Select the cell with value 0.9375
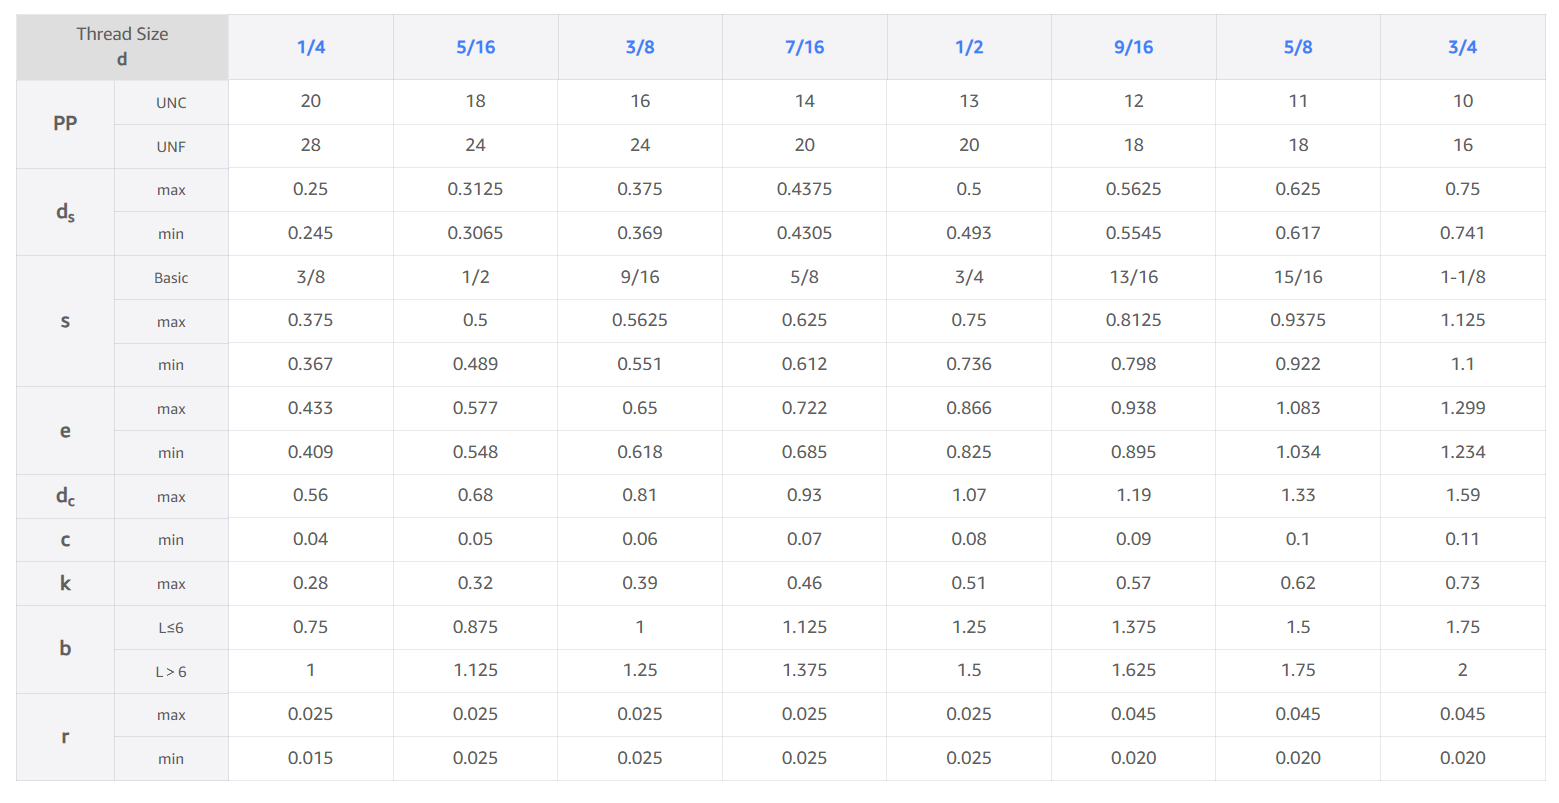 (1298, 321)
